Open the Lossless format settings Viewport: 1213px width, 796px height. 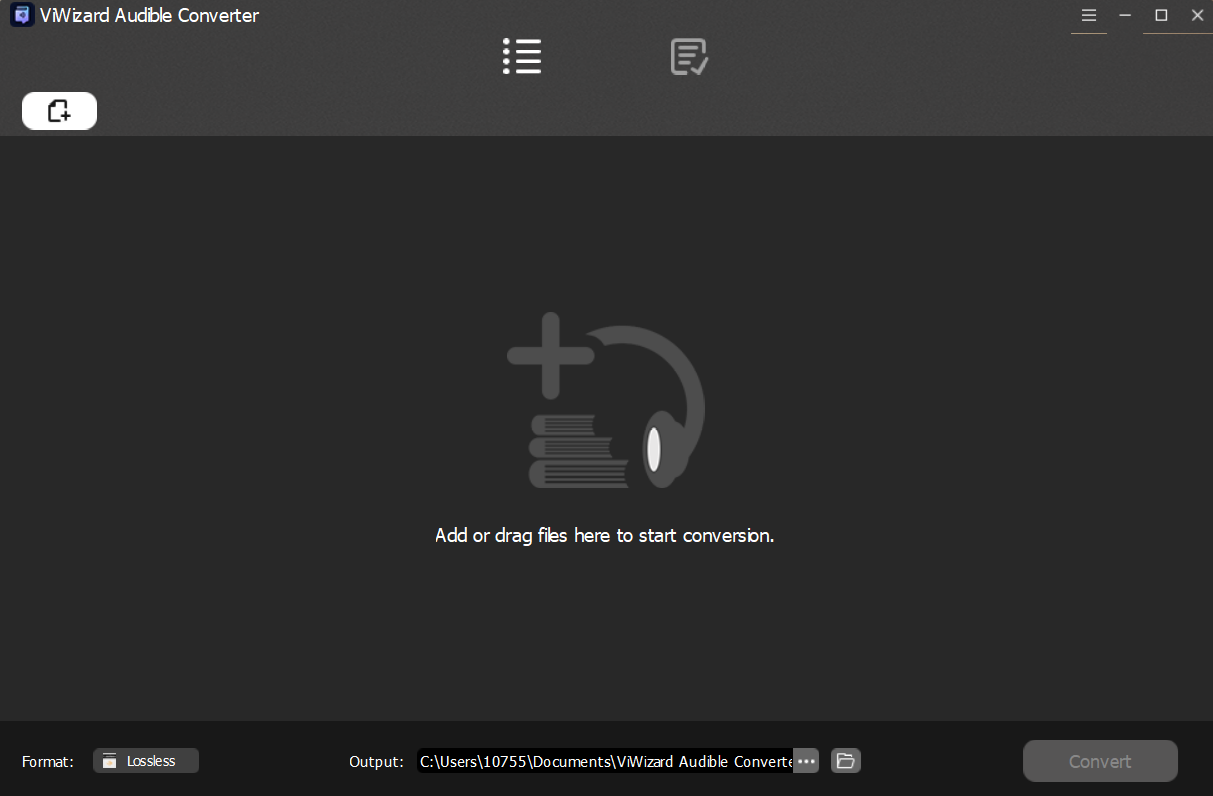146,761
